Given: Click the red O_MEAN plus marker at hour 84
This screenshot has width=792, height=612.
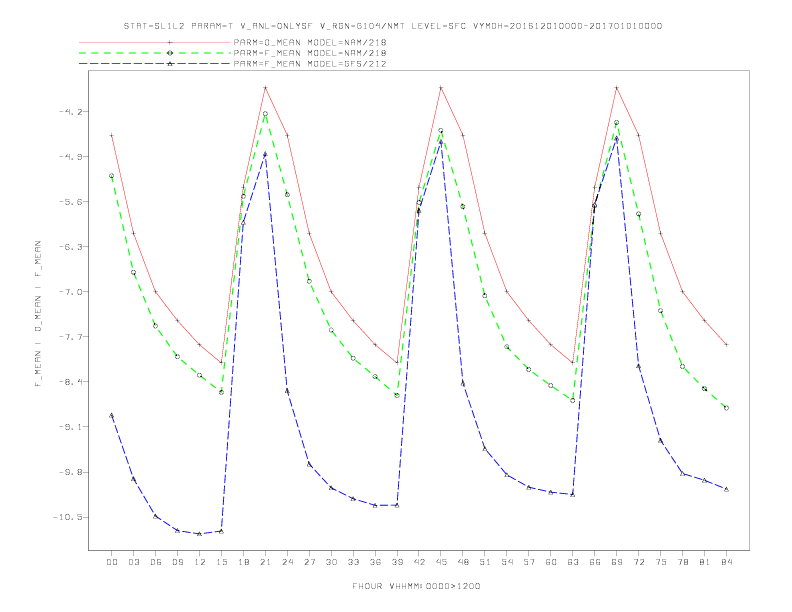Looking at the screenshot, I should [726, 344].
